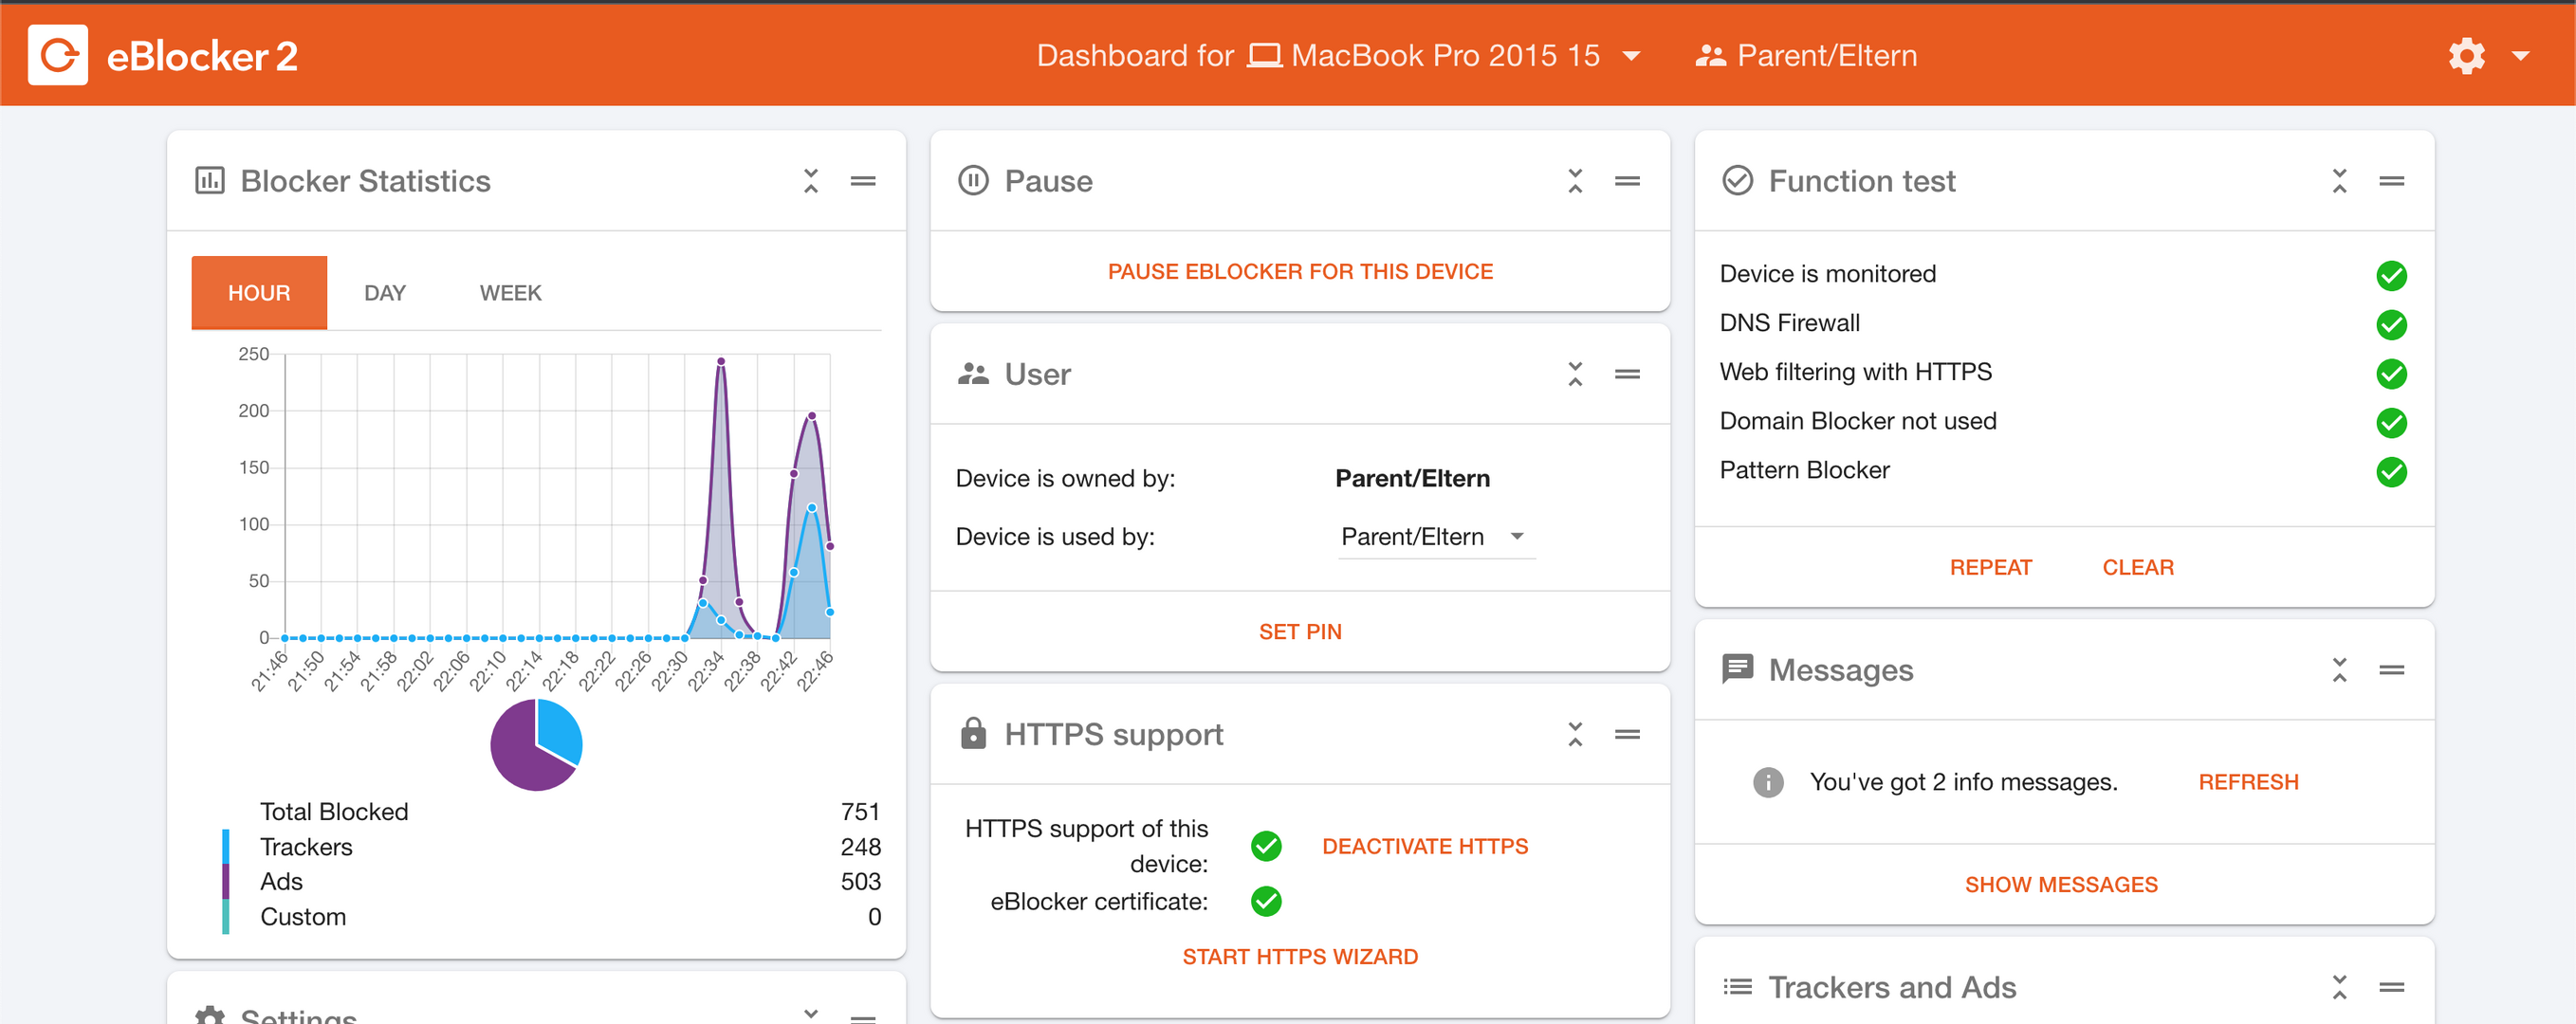The height and width of the screenshot is (1024, 2576).
Task: Click the MacBook laptop icon in header
Action: 1264,56
